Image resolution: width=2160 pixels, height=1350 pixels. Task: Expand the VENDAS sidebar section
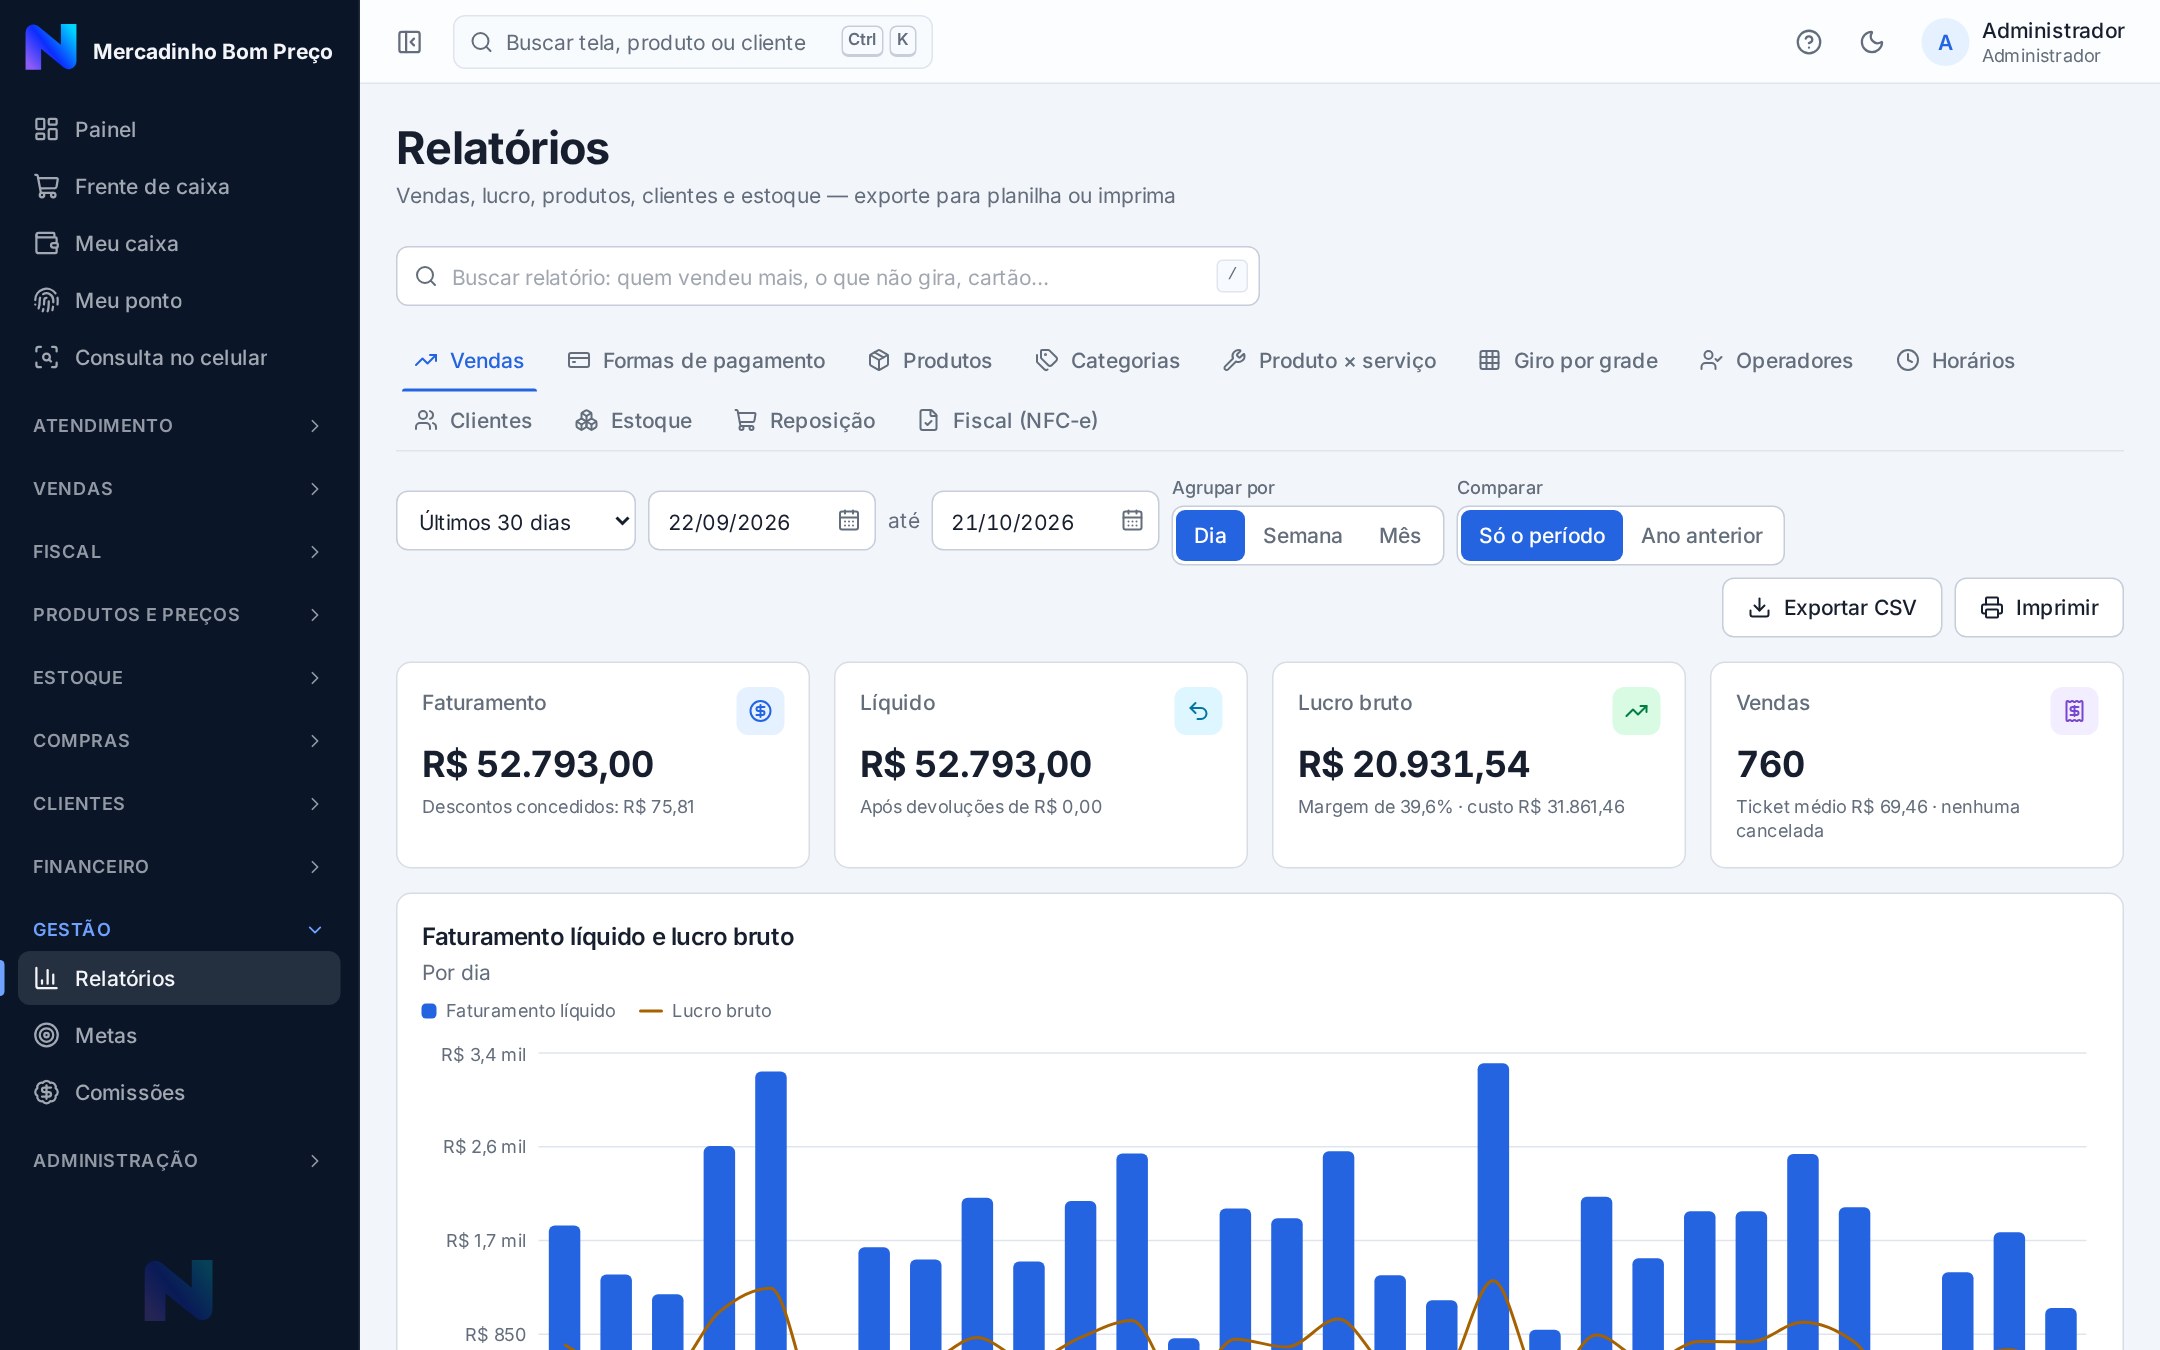tap(179, 489)
